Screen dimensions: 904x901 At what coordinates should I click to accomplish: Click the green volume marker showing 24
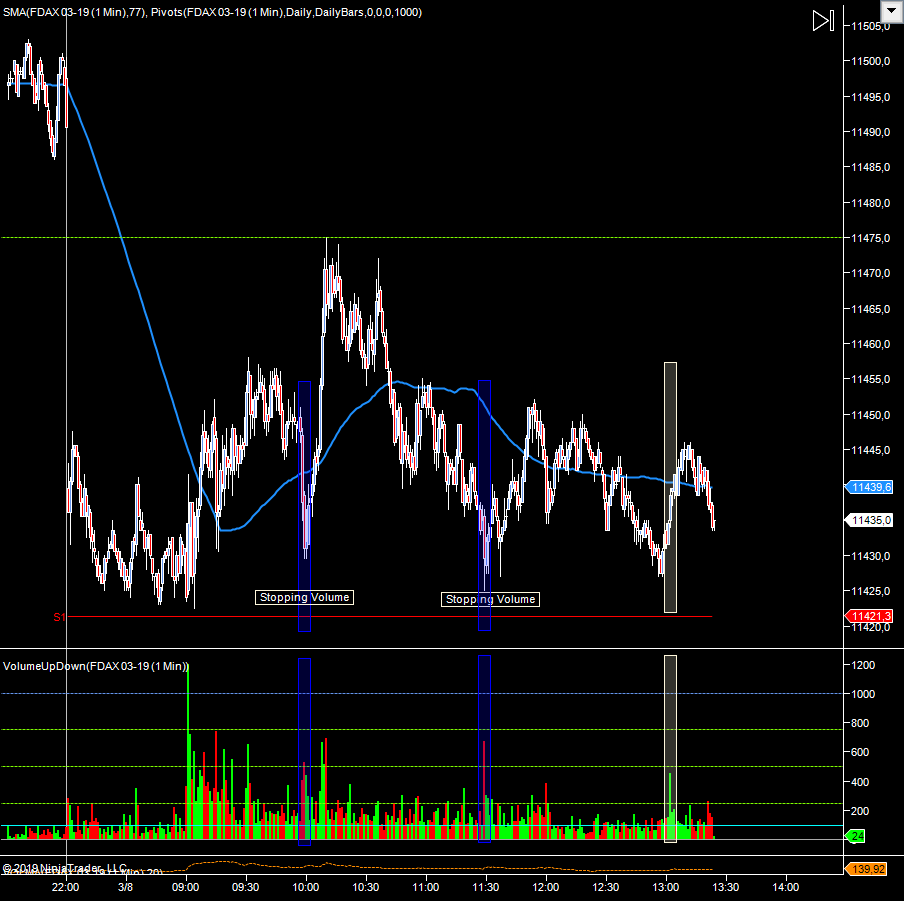point(856,835)
